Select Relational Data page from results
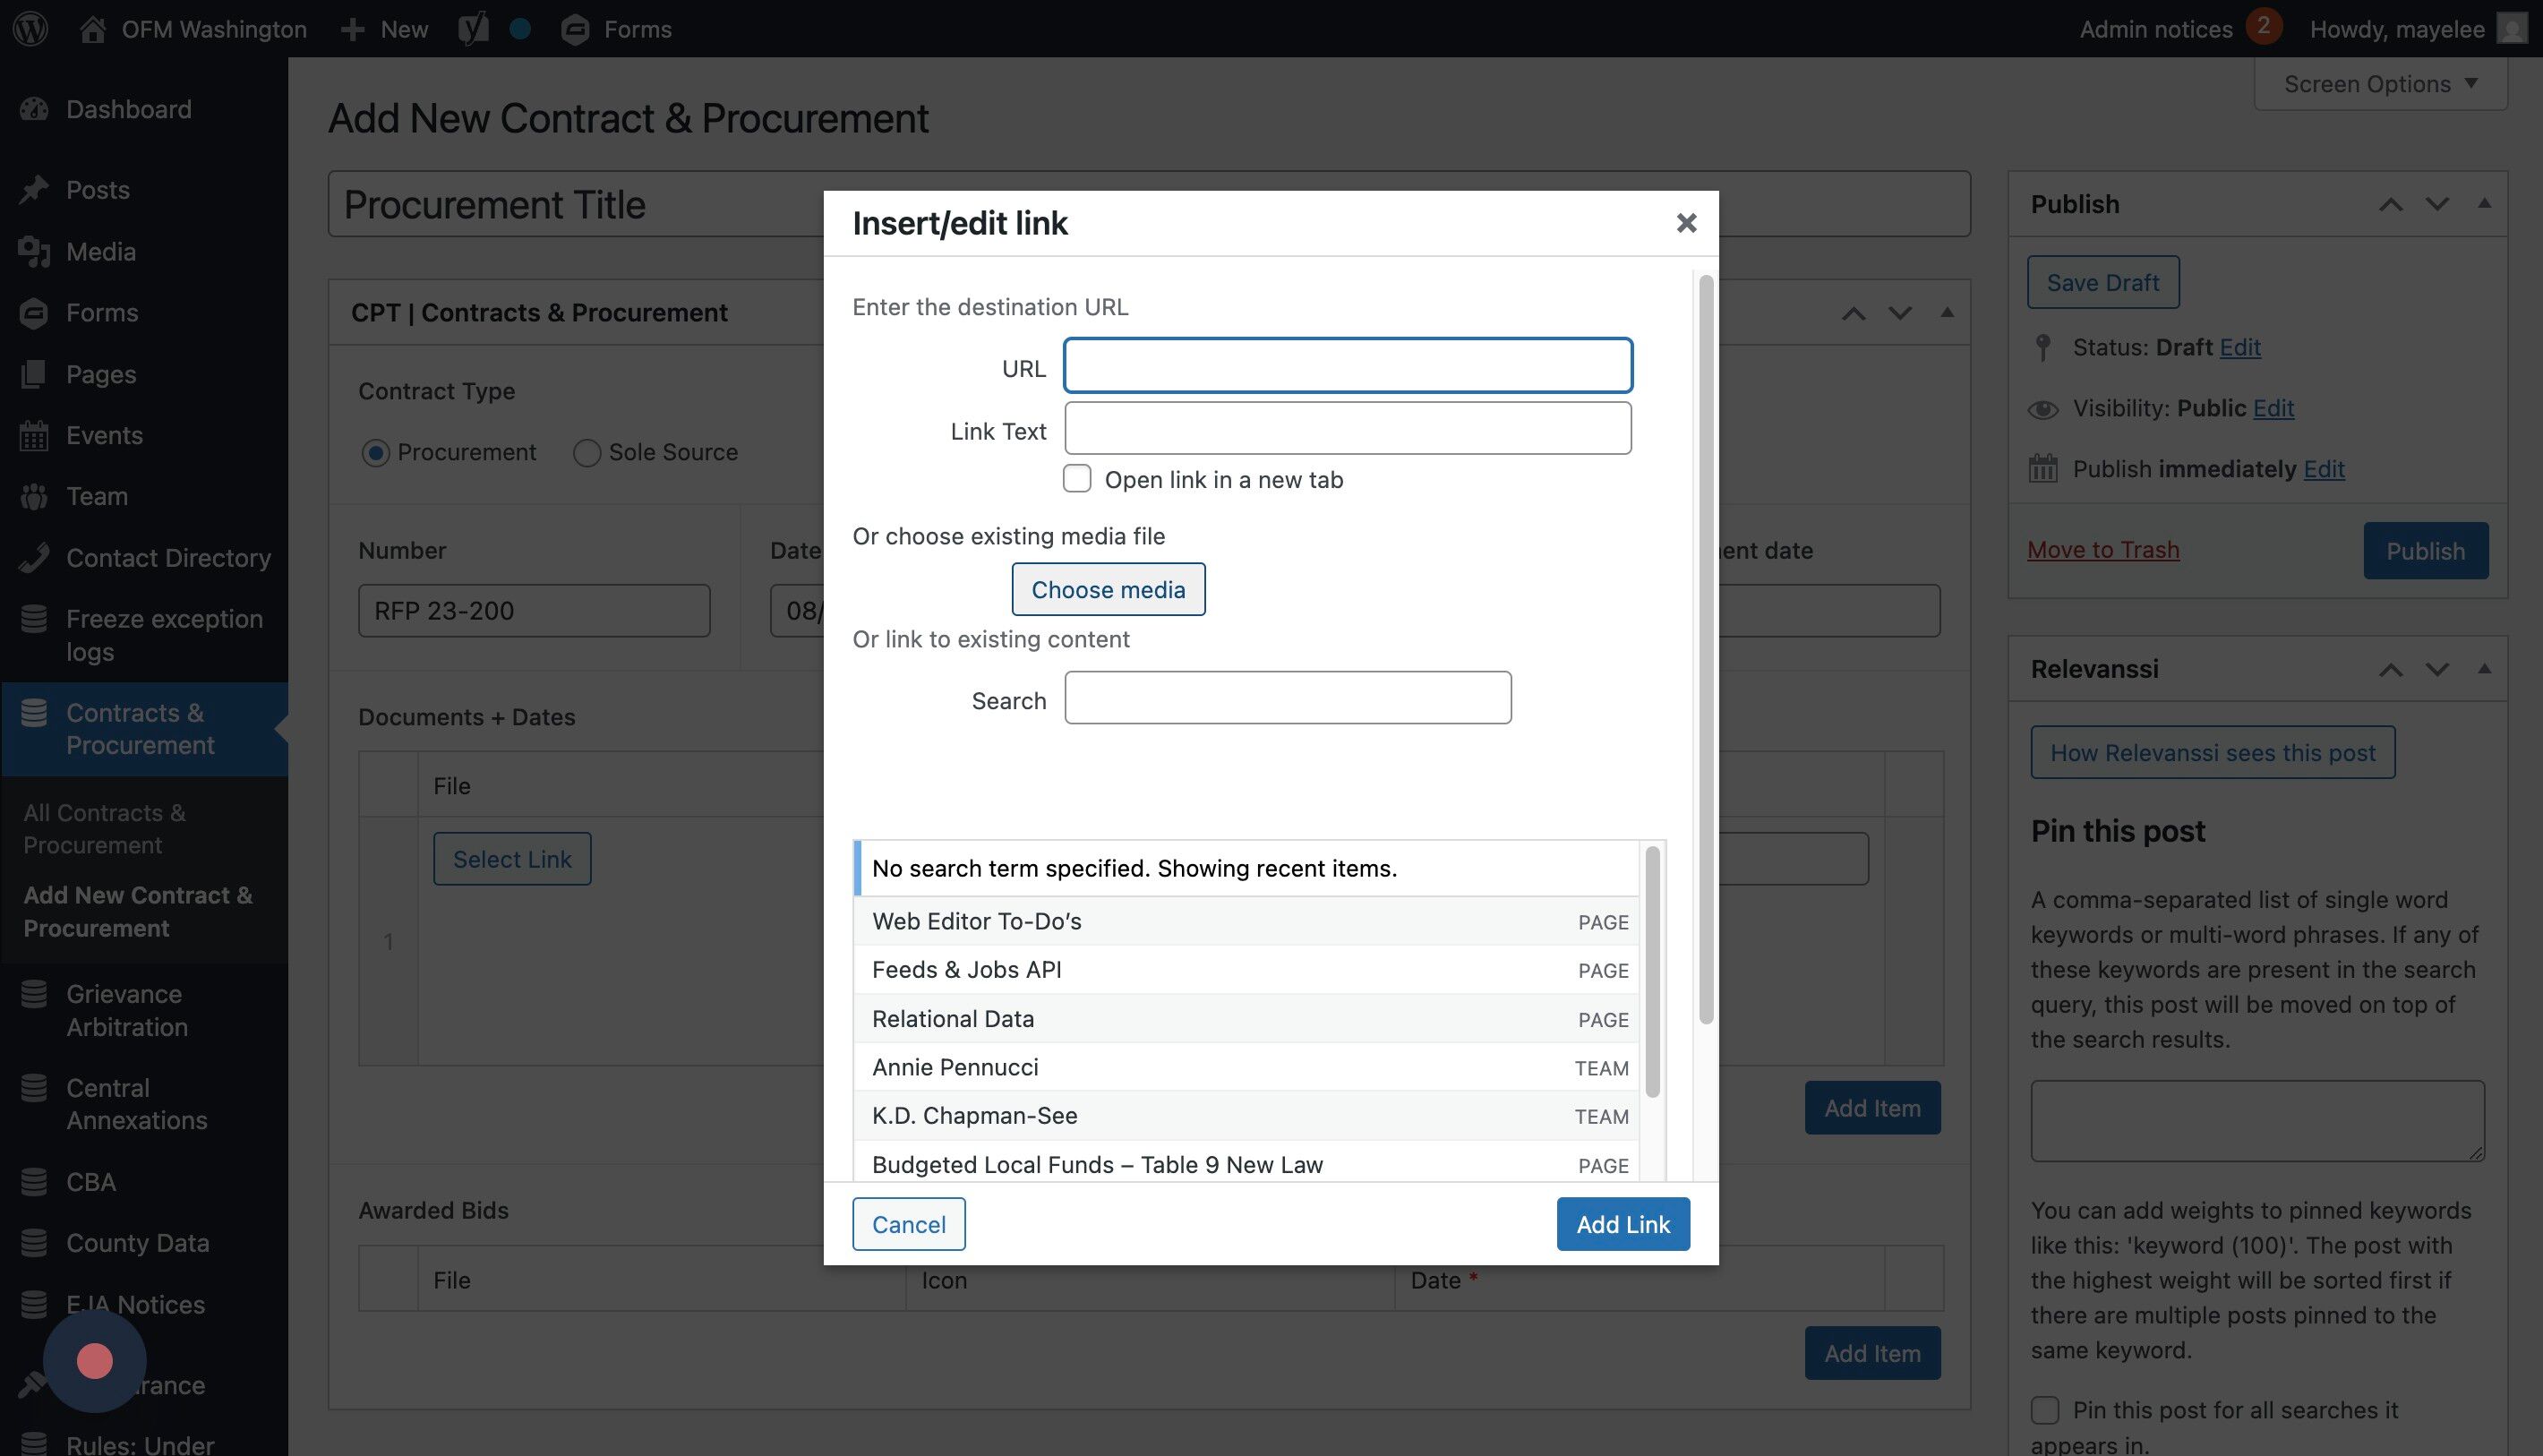Image resolution: width=2543 pixels, height=1456 pixels. pyautogui.click(x=952, y=1018)
